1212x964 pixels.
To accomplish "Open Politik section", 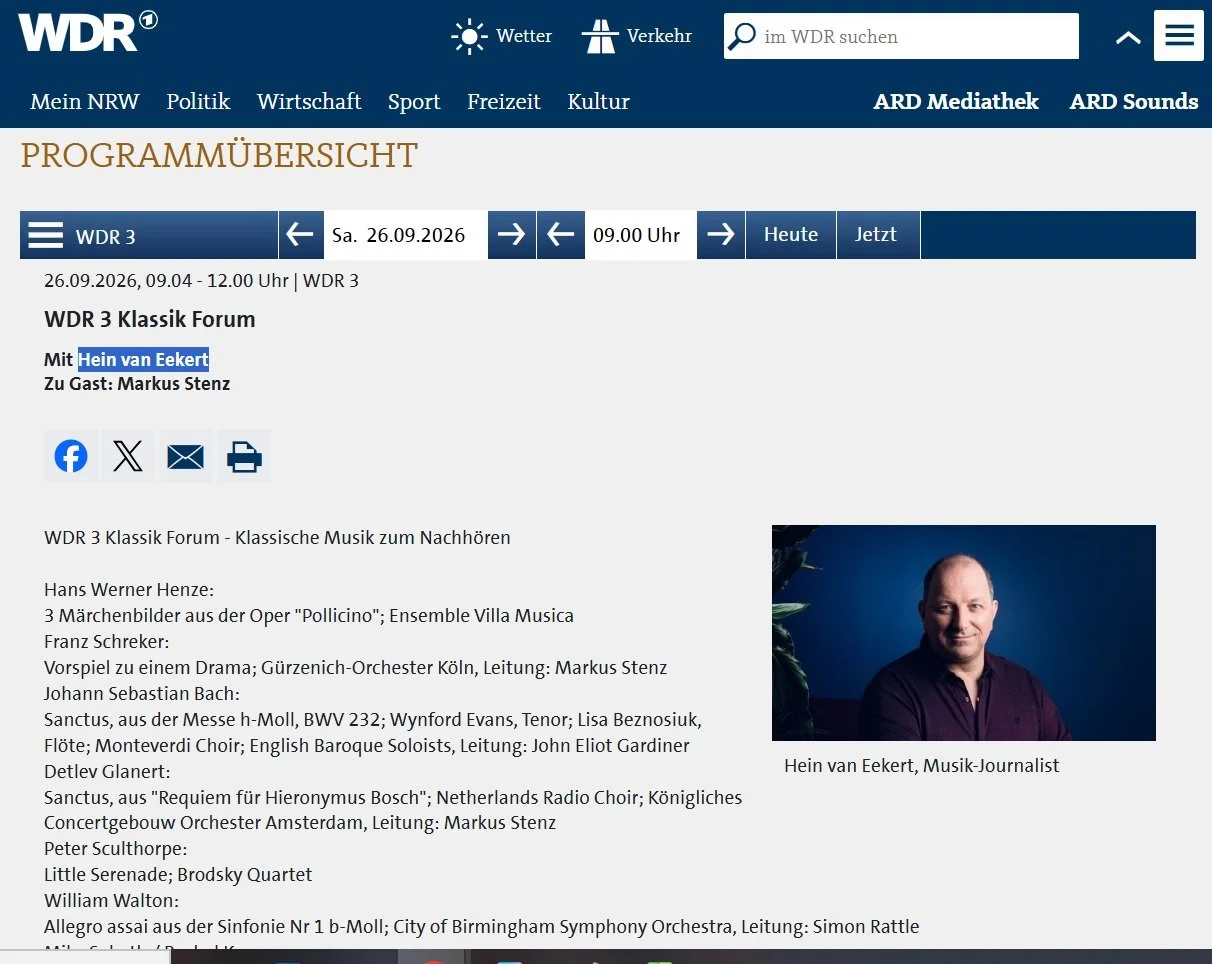I will (x=198, y=101).
